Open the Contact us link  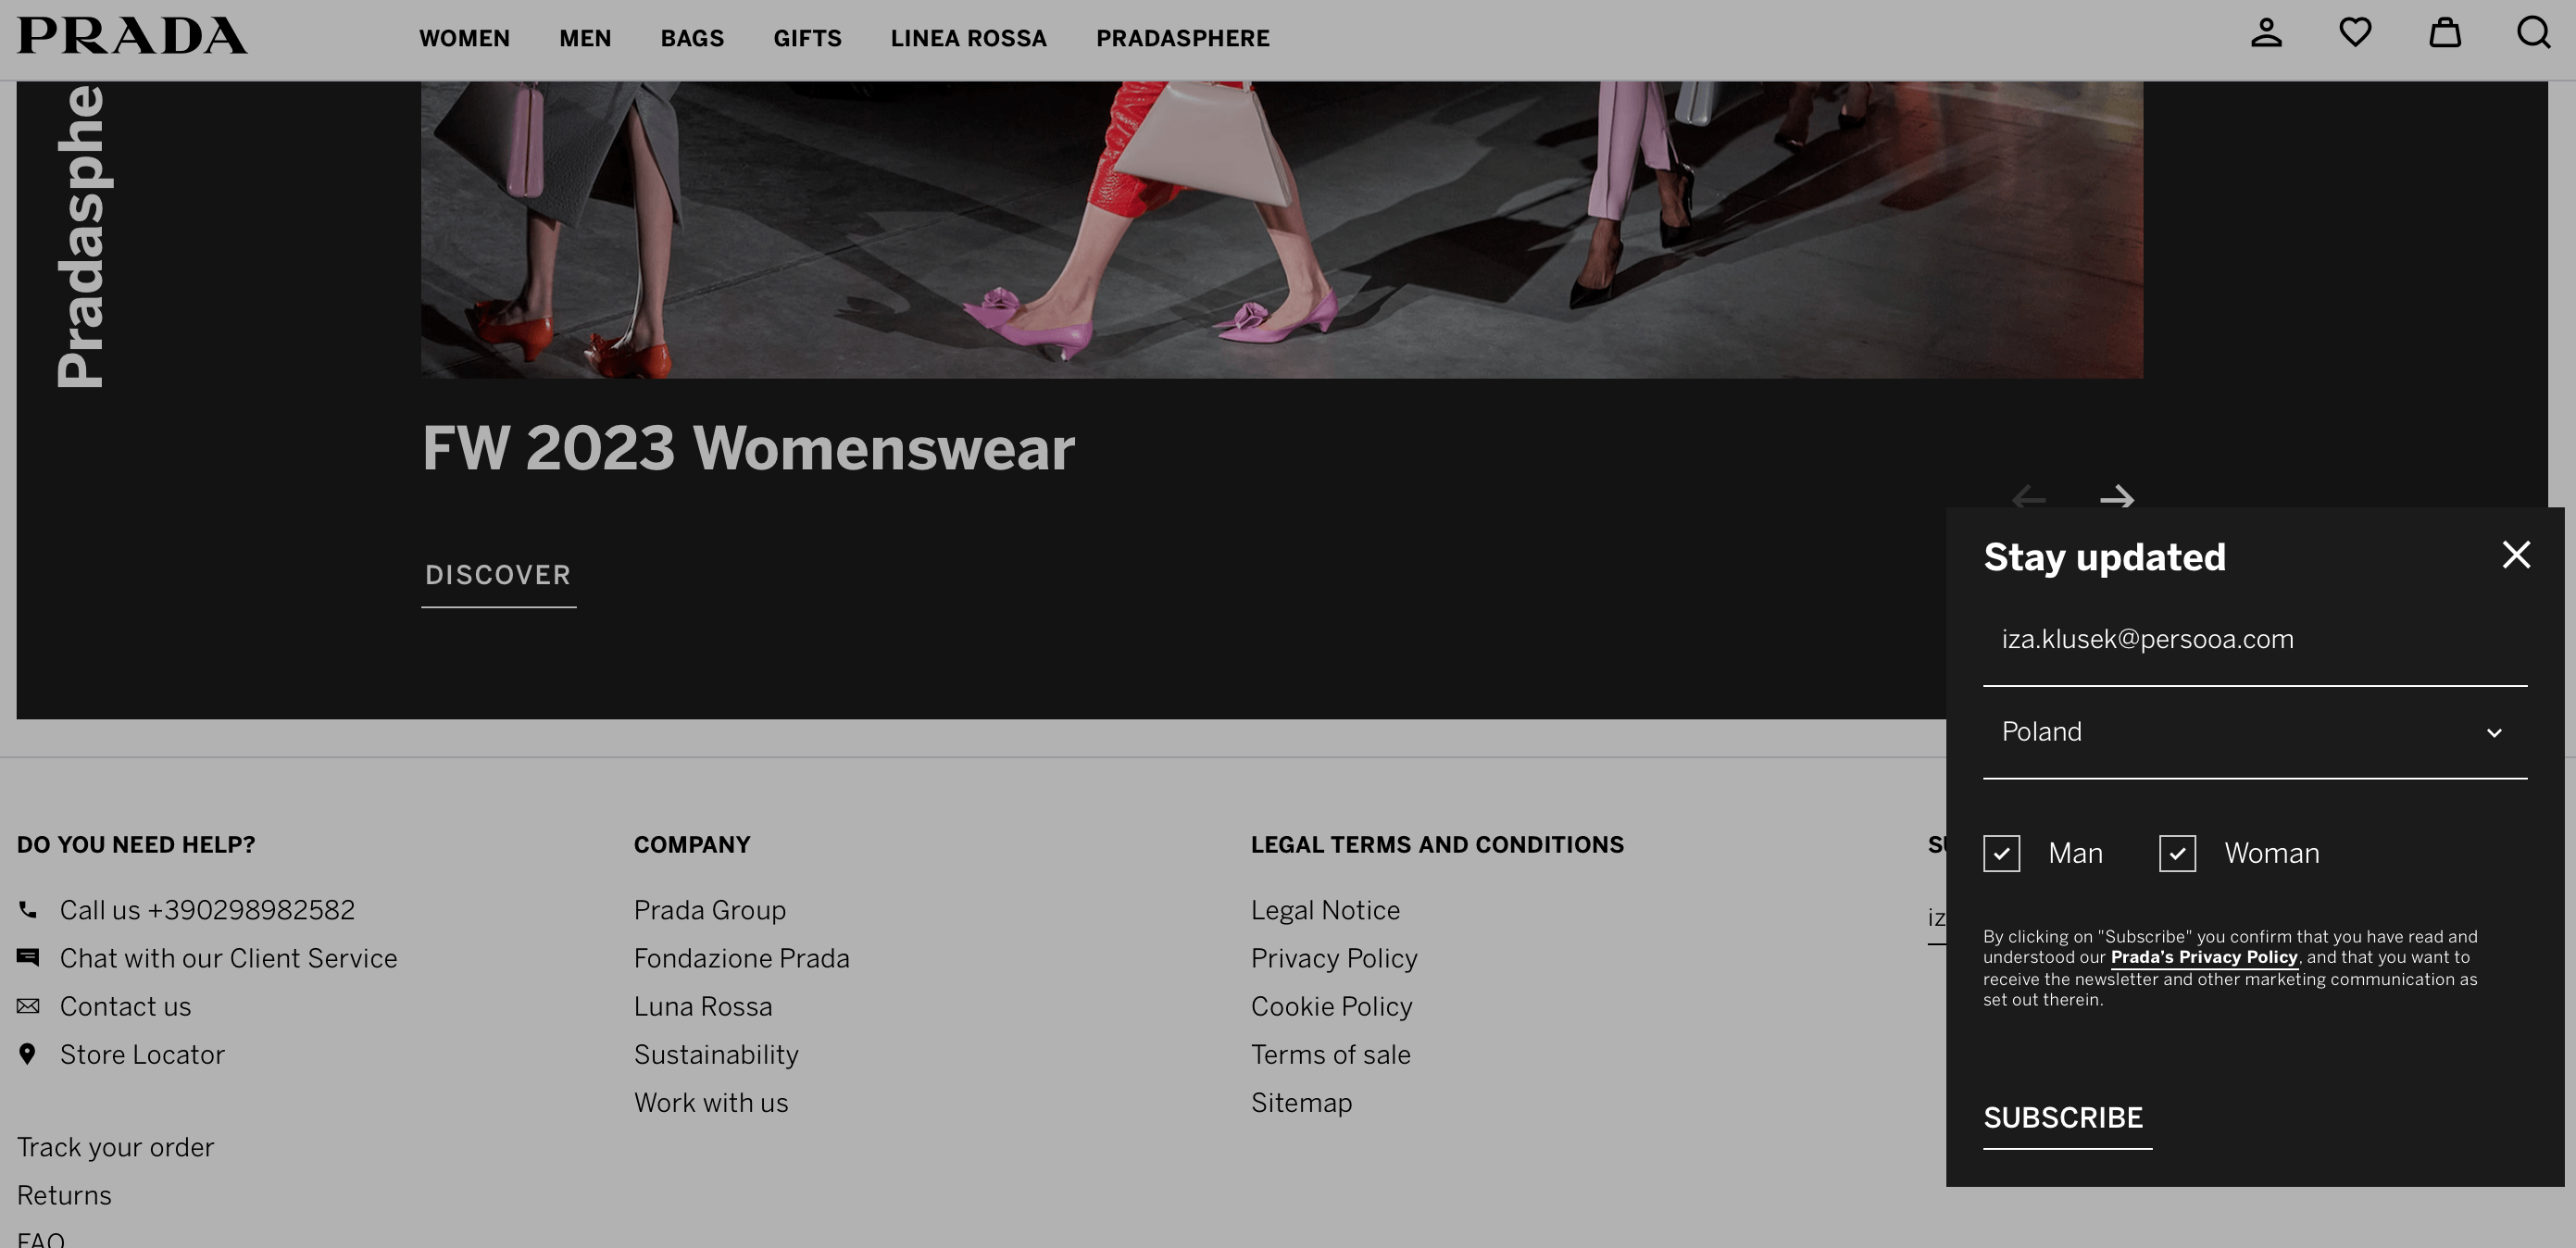(125, 1005)
